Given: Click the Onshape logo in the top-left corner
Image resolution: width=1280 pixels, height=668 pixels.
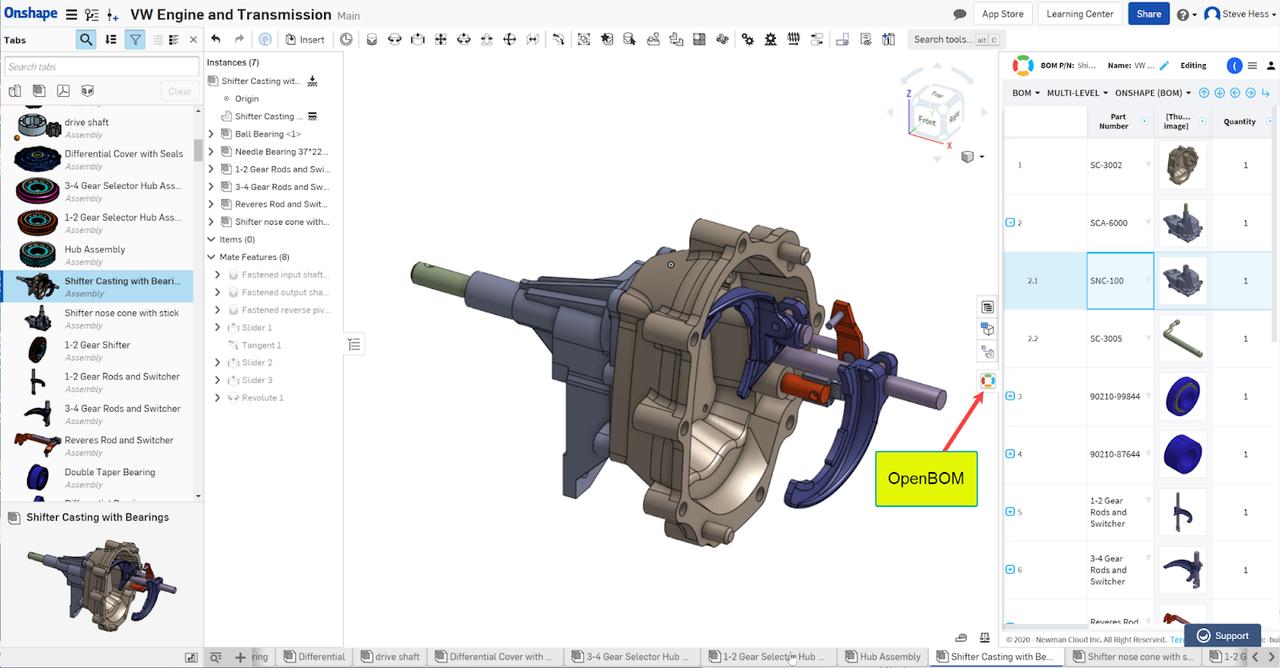Looking at the screenshot, I should coord(31,13).
